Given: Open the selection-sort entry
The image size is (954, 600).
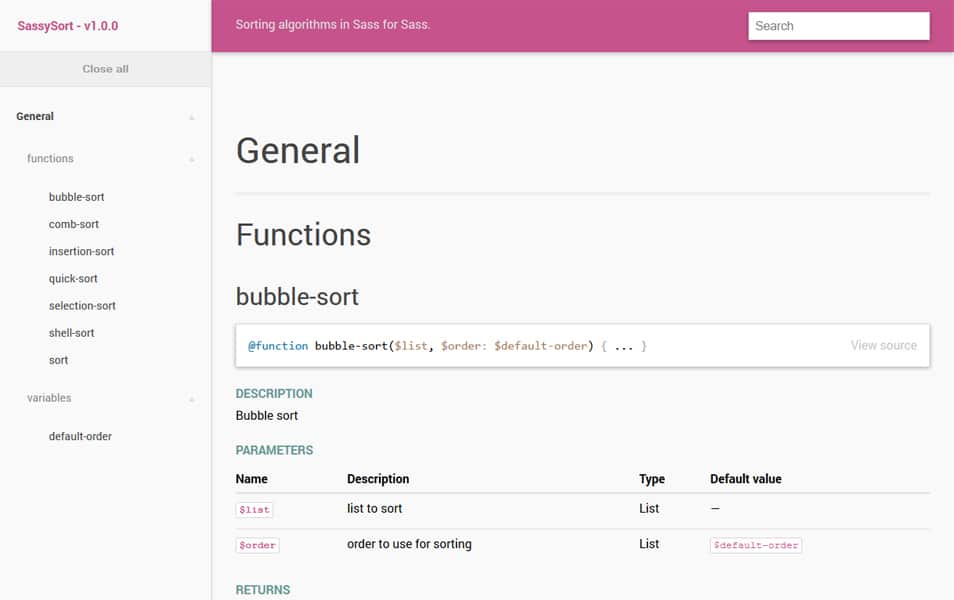Looking at the screenshot, I should (x=82, y=305).
